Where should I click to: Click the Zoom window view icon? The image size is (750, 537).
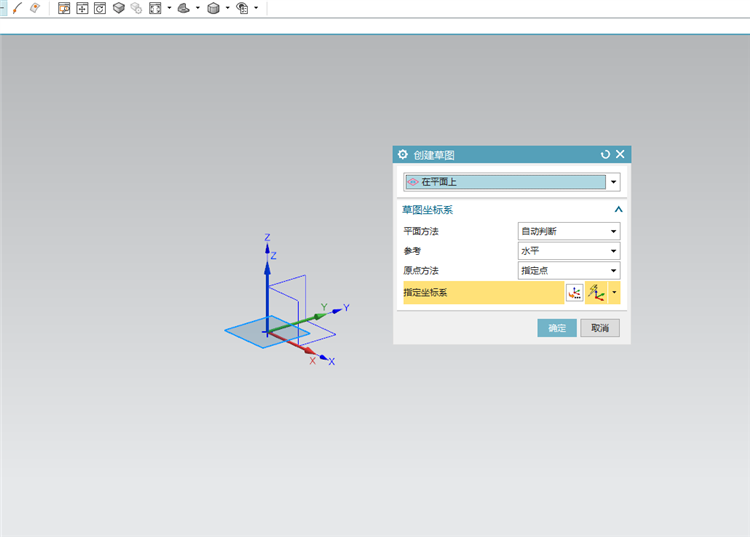64,8
